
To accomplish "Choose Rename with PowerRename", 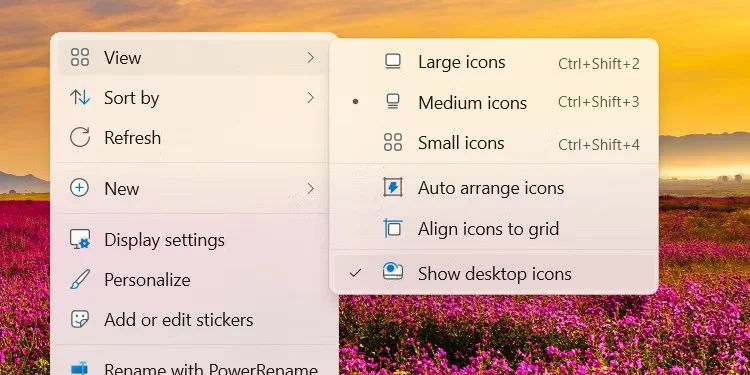I will click(x=195, y=367).
